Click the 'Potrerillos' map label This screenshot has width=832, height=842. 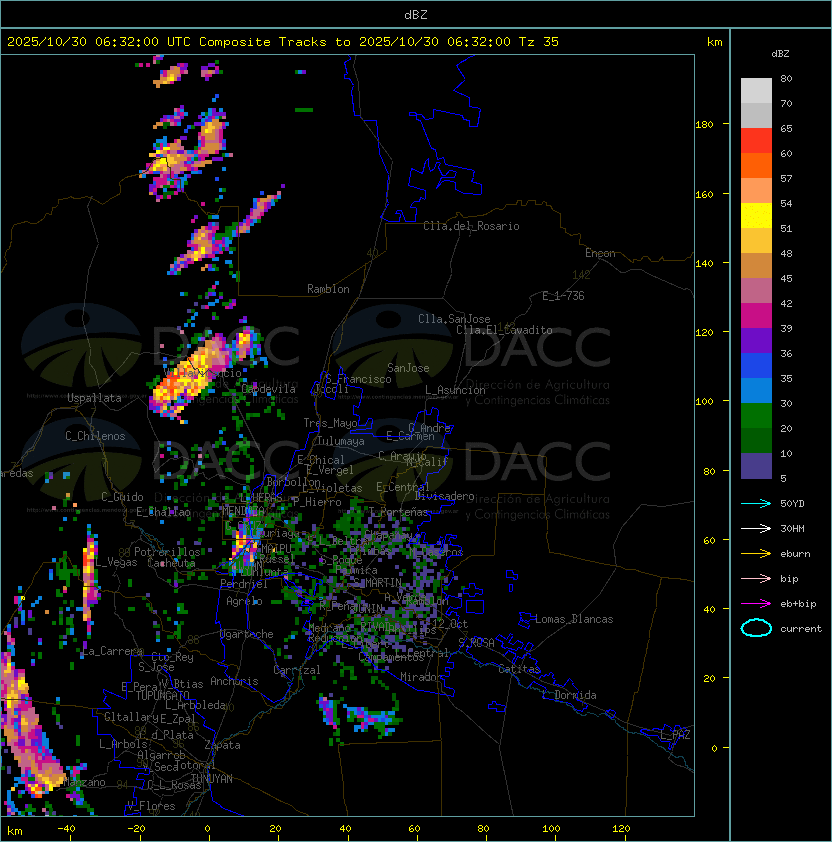(x=167, y=552)
